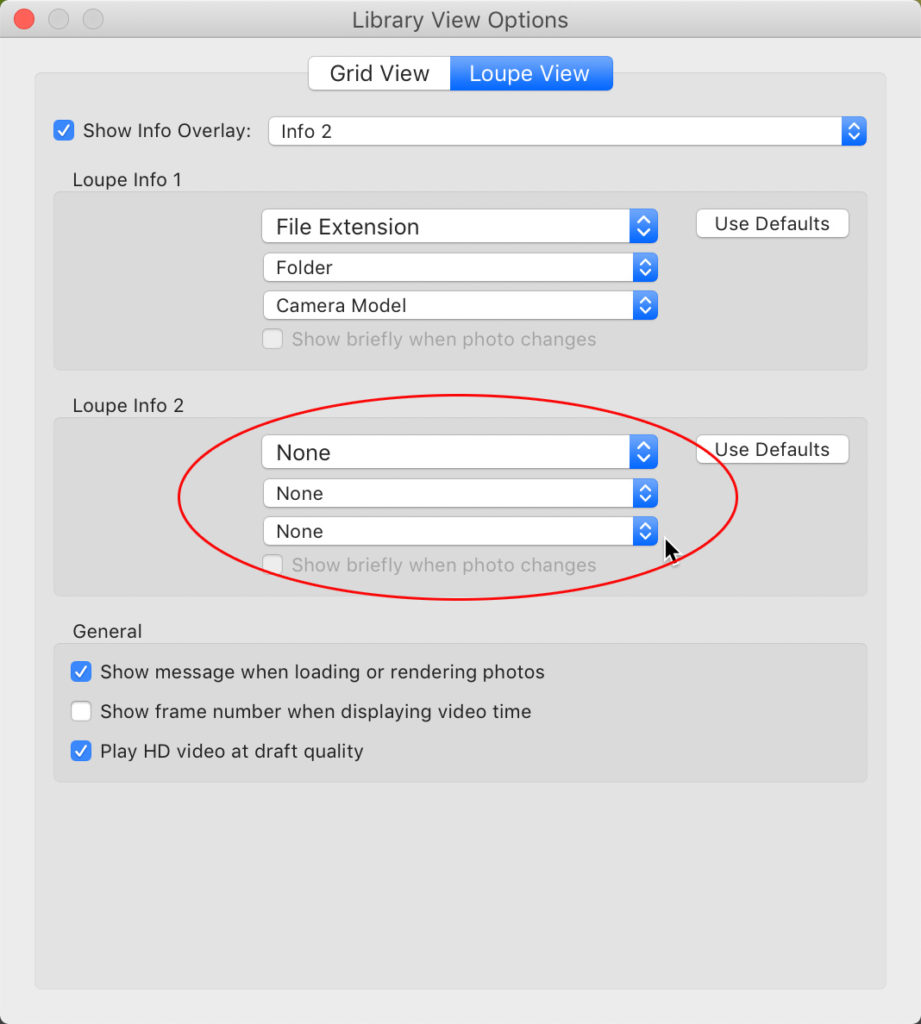
Task: Uncheck Show message when loading or rendering photos
Action: (x=81, y=672)
